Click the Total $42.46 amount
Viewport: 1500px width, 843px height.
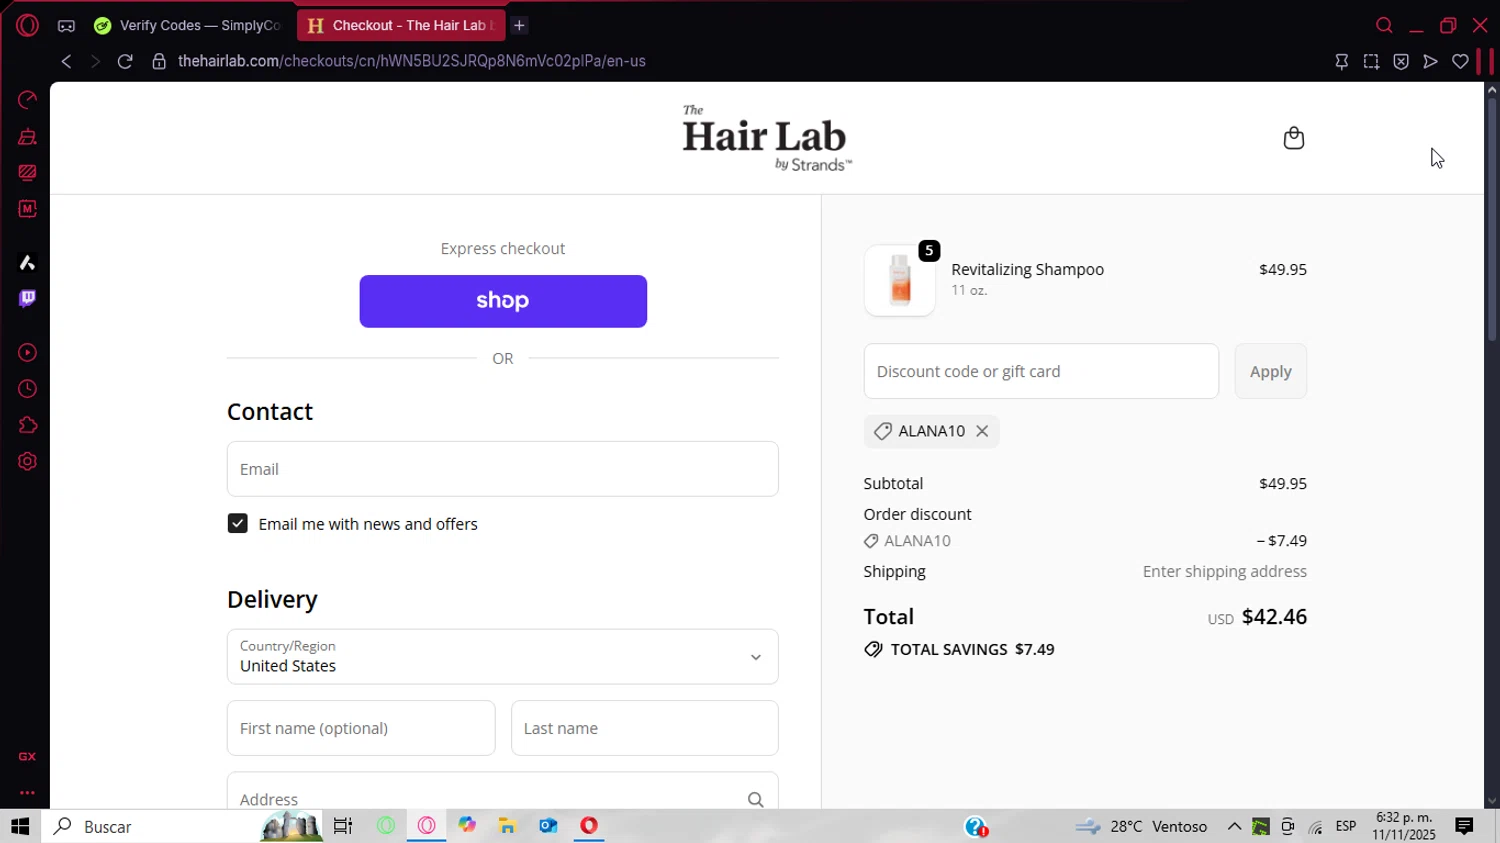pyautogui.click(x=1274, y=617)
